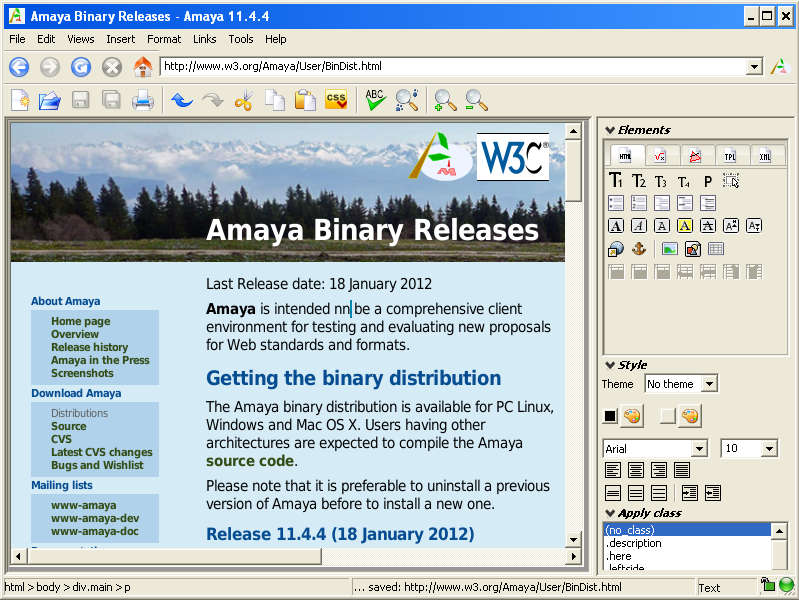Click the 'Release history' sidebar link

click(89, 347)
